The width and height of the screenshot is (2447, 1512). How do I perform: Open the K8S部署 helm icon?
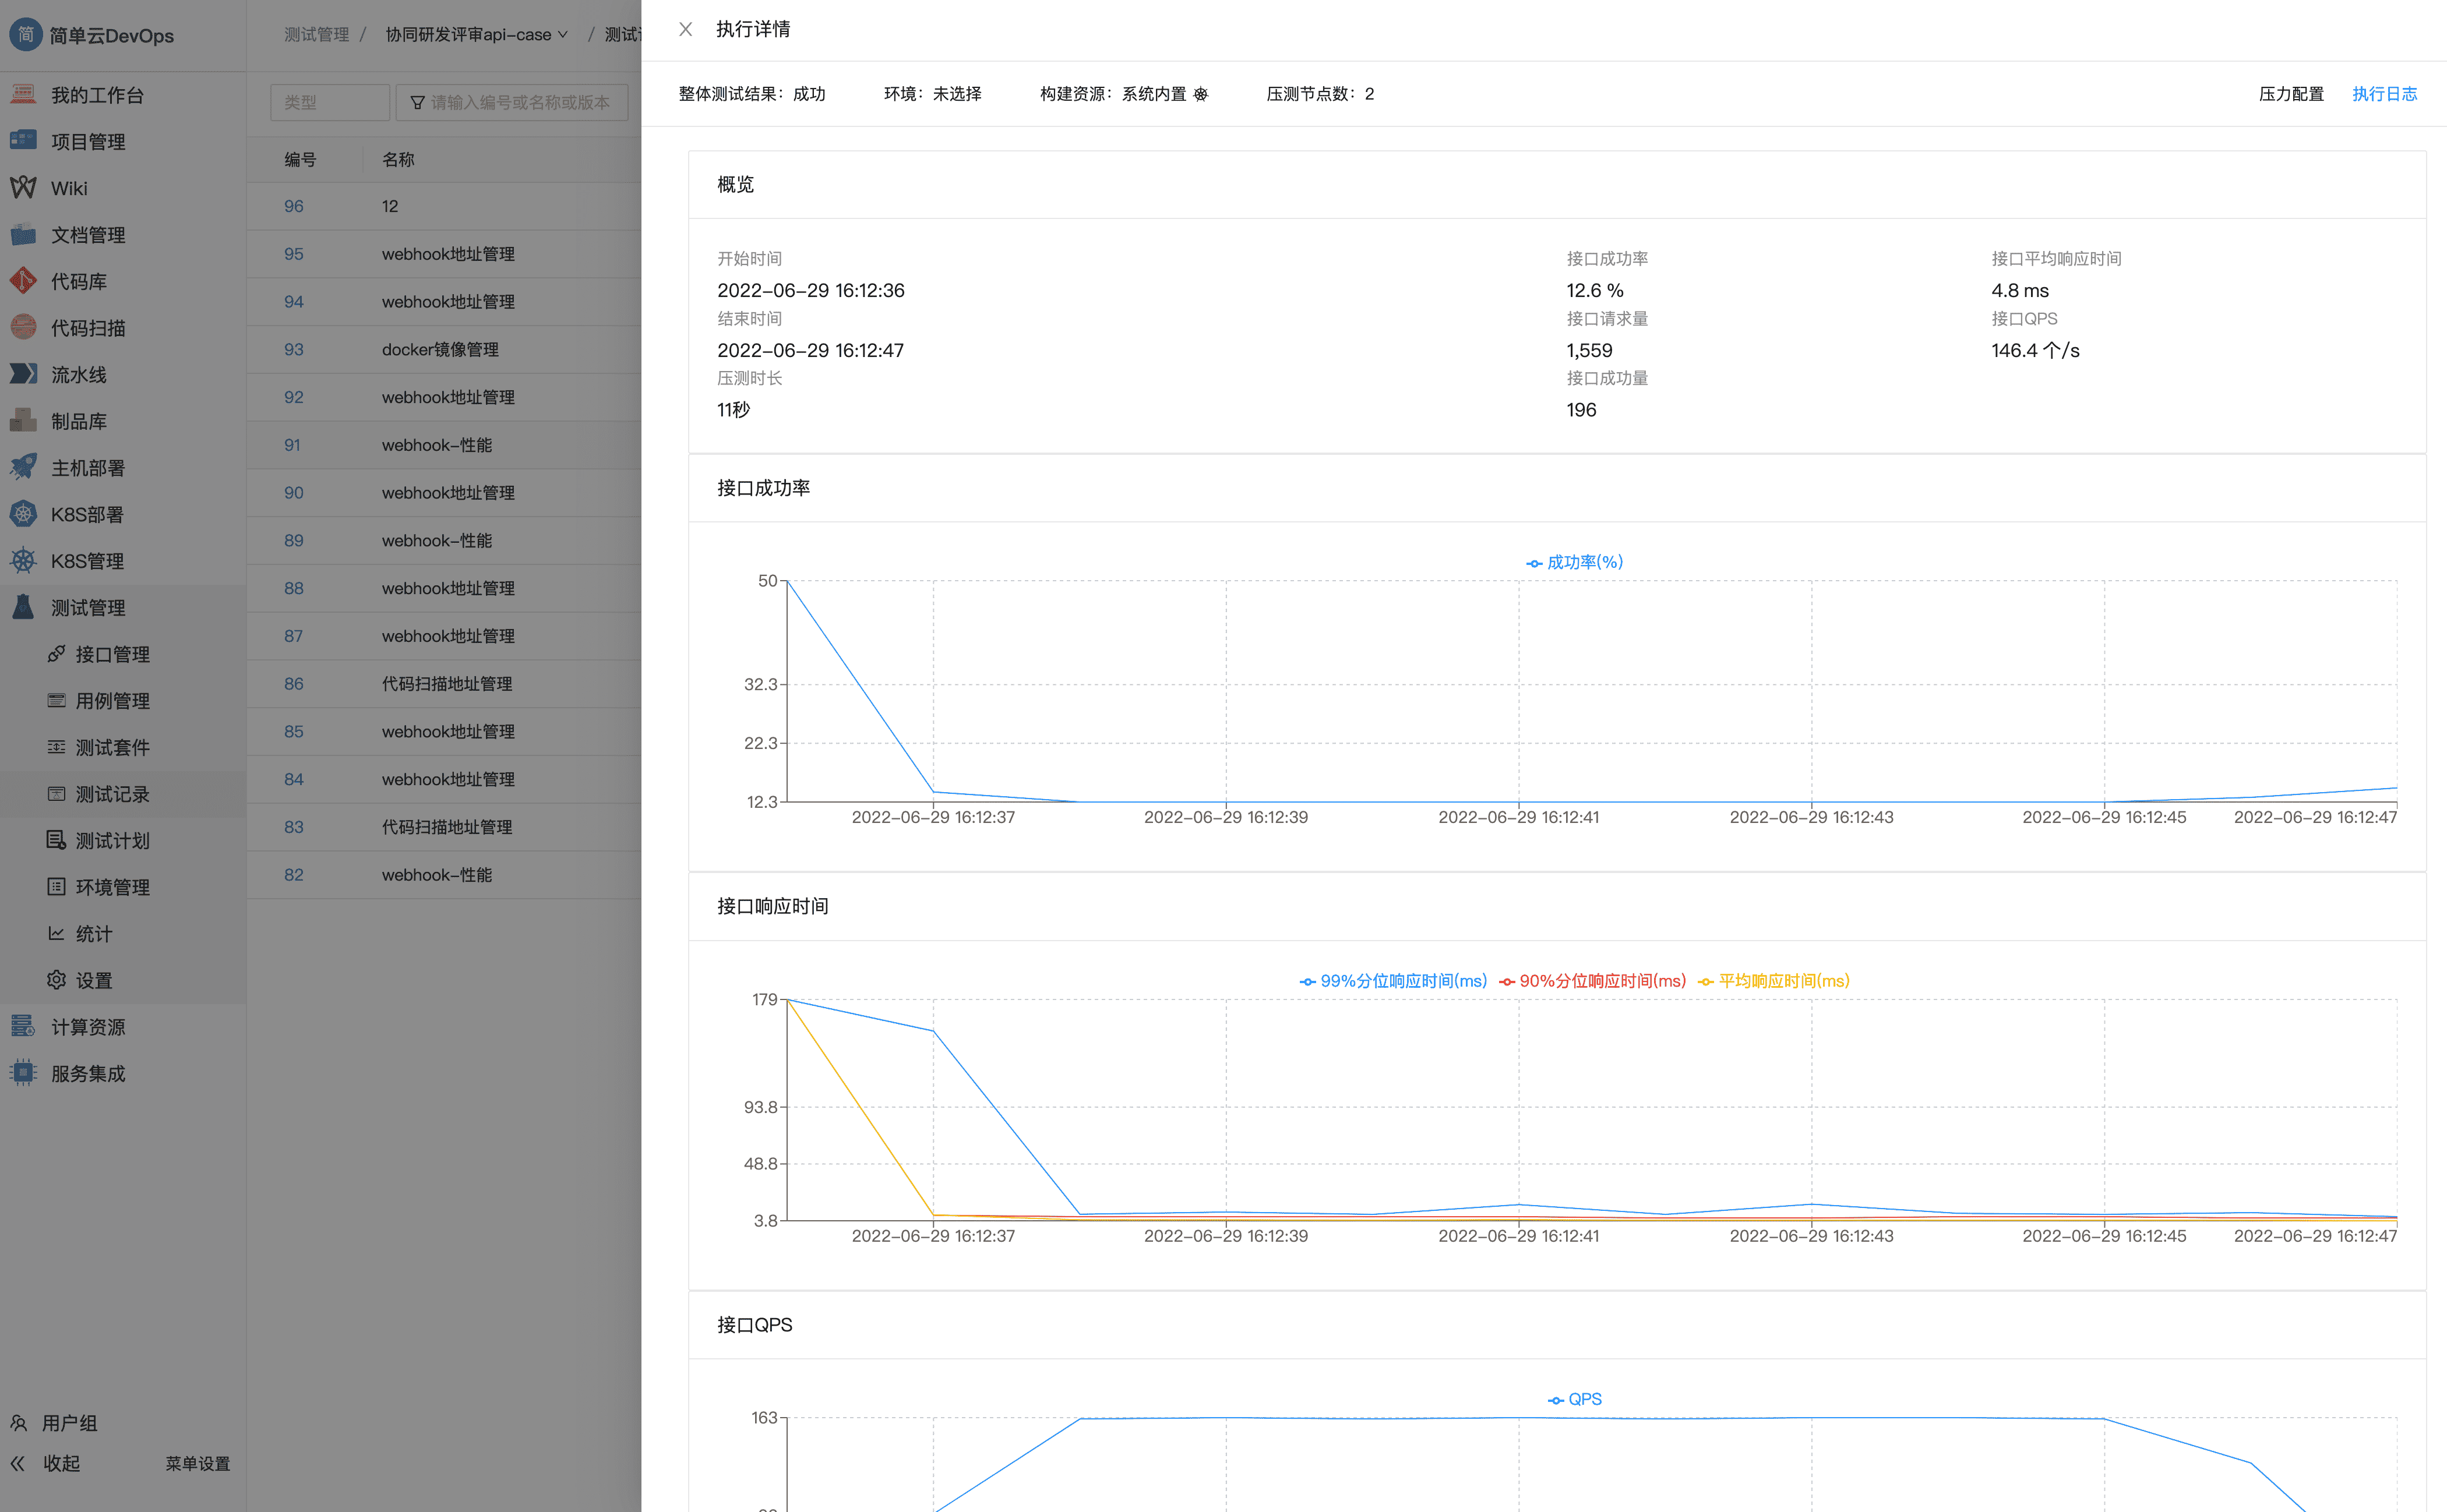23,514
